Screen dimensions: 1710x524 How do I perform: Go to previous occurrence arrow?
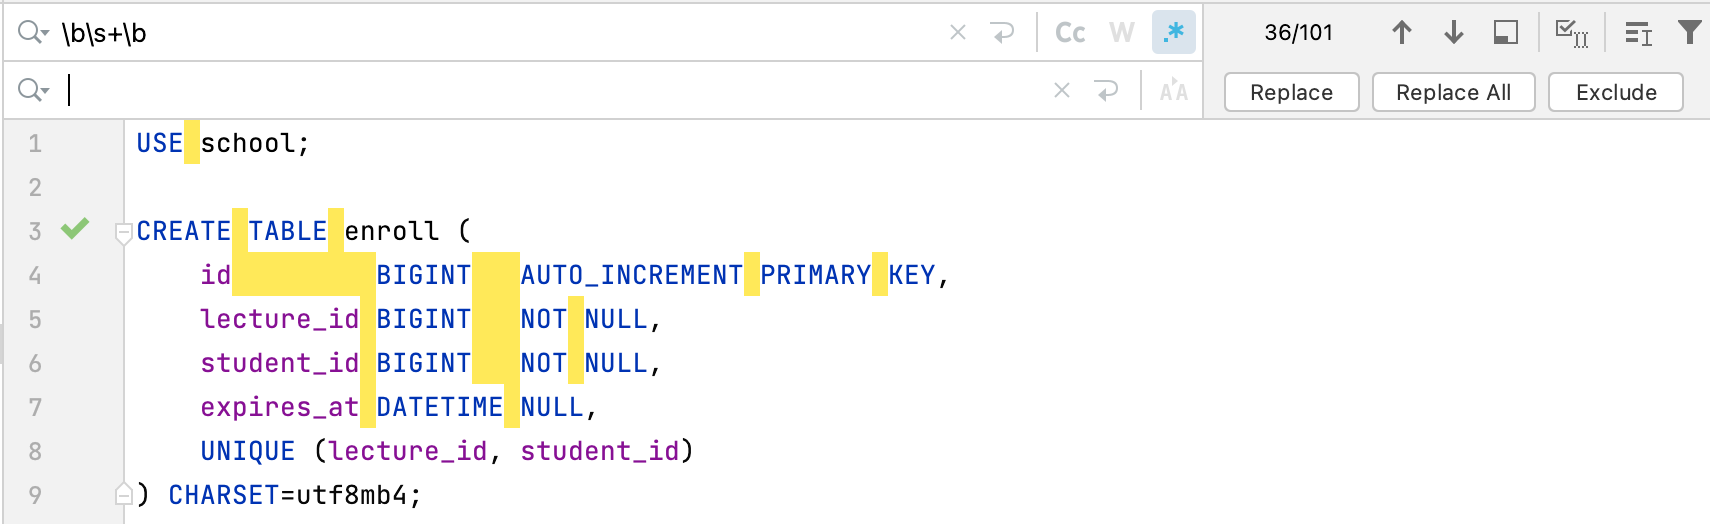pos(1402,33)
